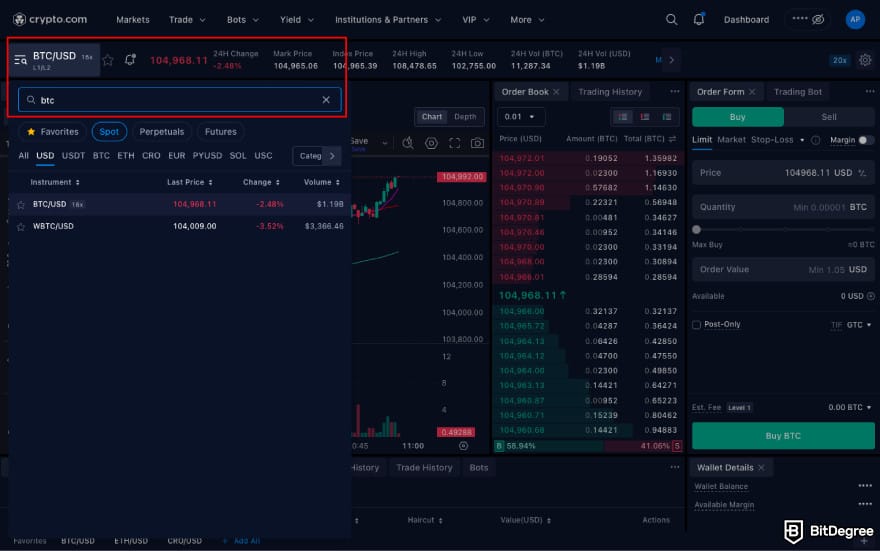The image size is (880, 551).
Task: Open the search magnifier in the header
Action: pyautogui.click(x=671, y=20)
